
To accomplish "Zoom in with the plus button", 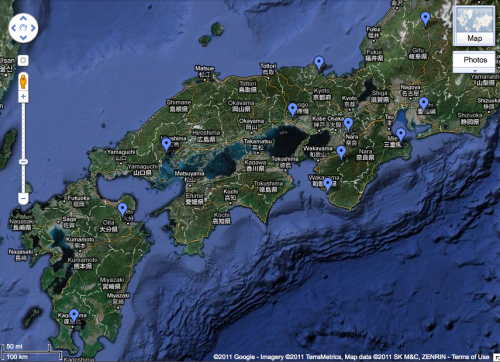I will pos(23,97).
